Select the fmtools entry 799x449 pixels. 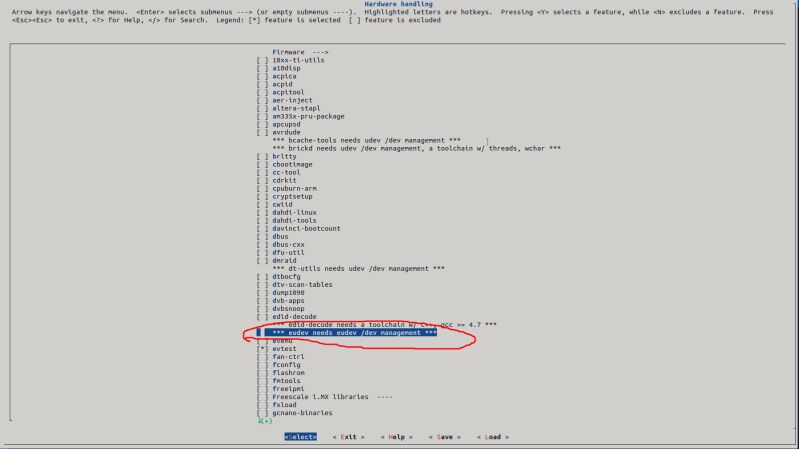coord(286,381)
